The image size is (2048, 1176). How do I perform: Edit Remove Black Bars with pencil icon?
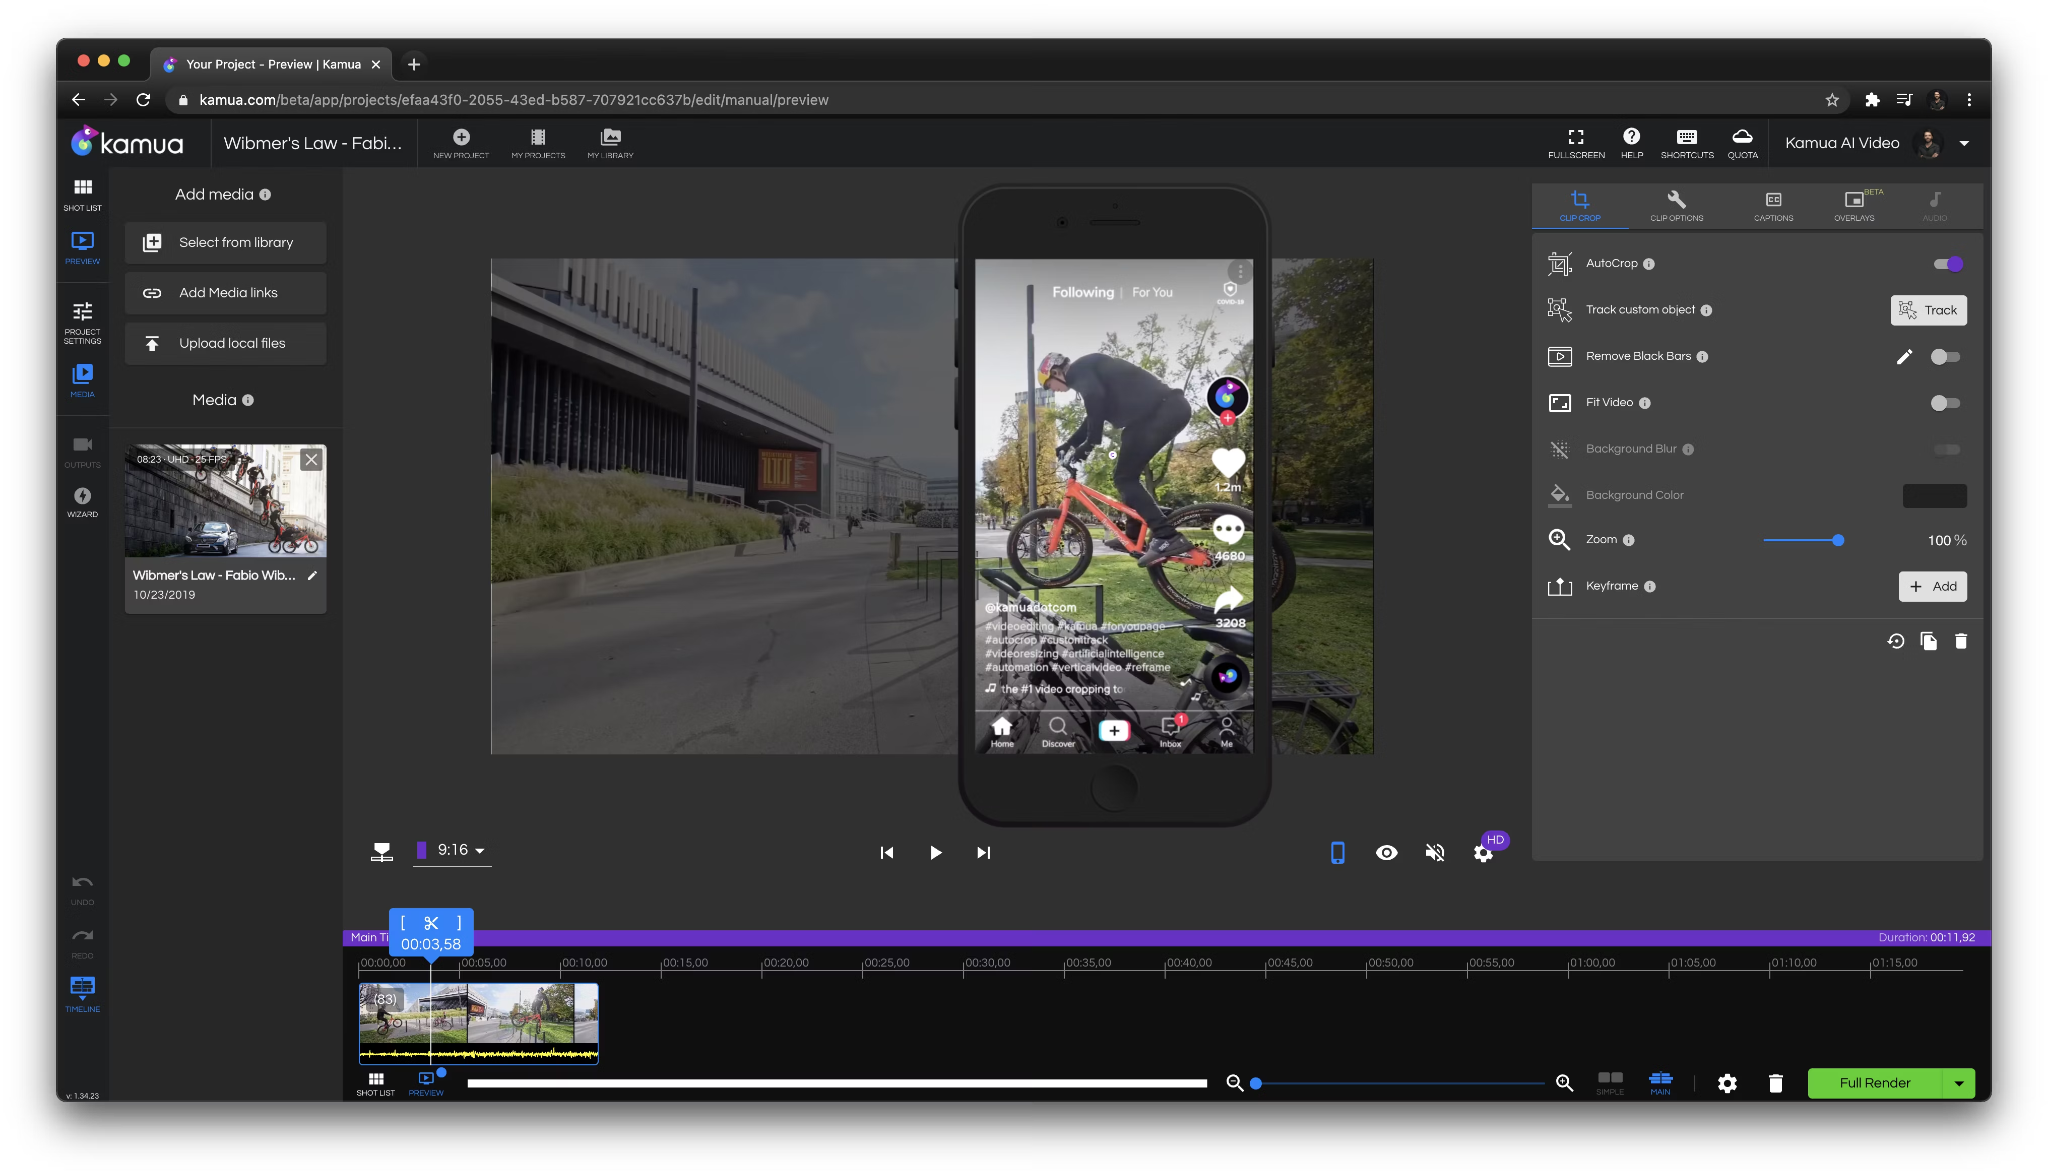click(1904, 357)
